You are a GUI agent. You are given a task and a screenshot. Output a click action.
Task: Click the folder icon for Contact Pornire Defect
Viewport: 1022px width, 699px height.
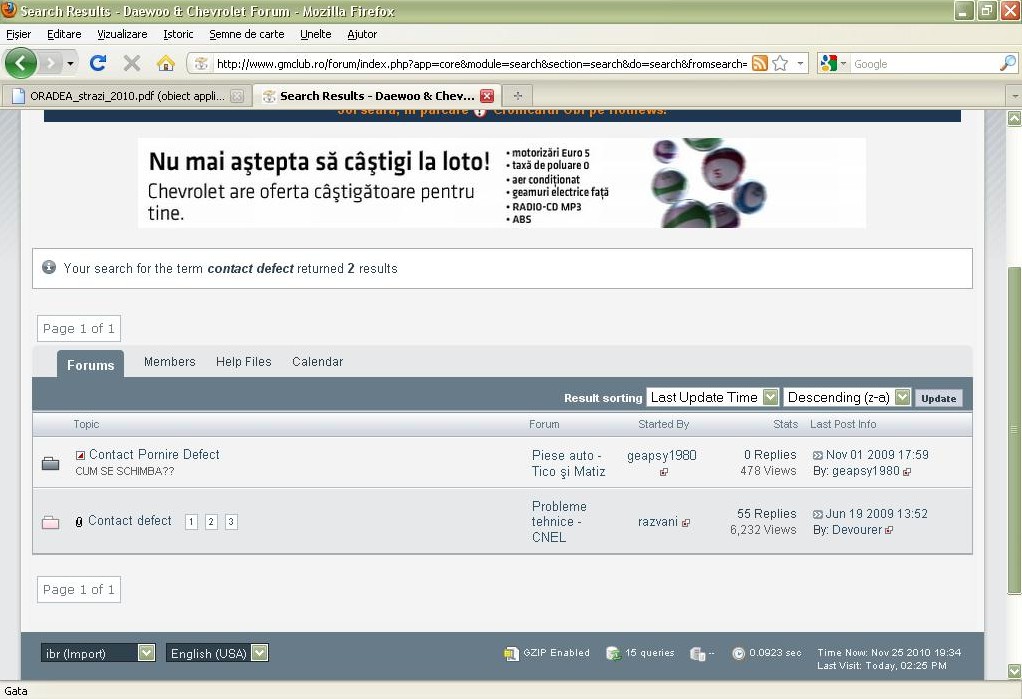coord(50,464)
